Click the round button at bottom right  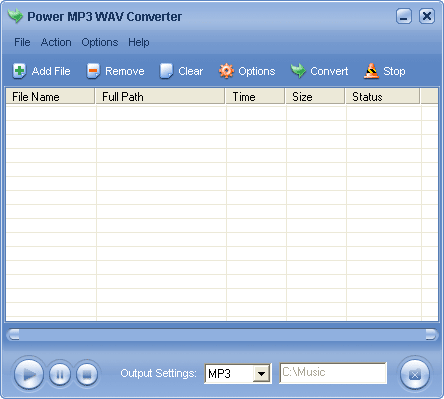(x=415, y=375)
